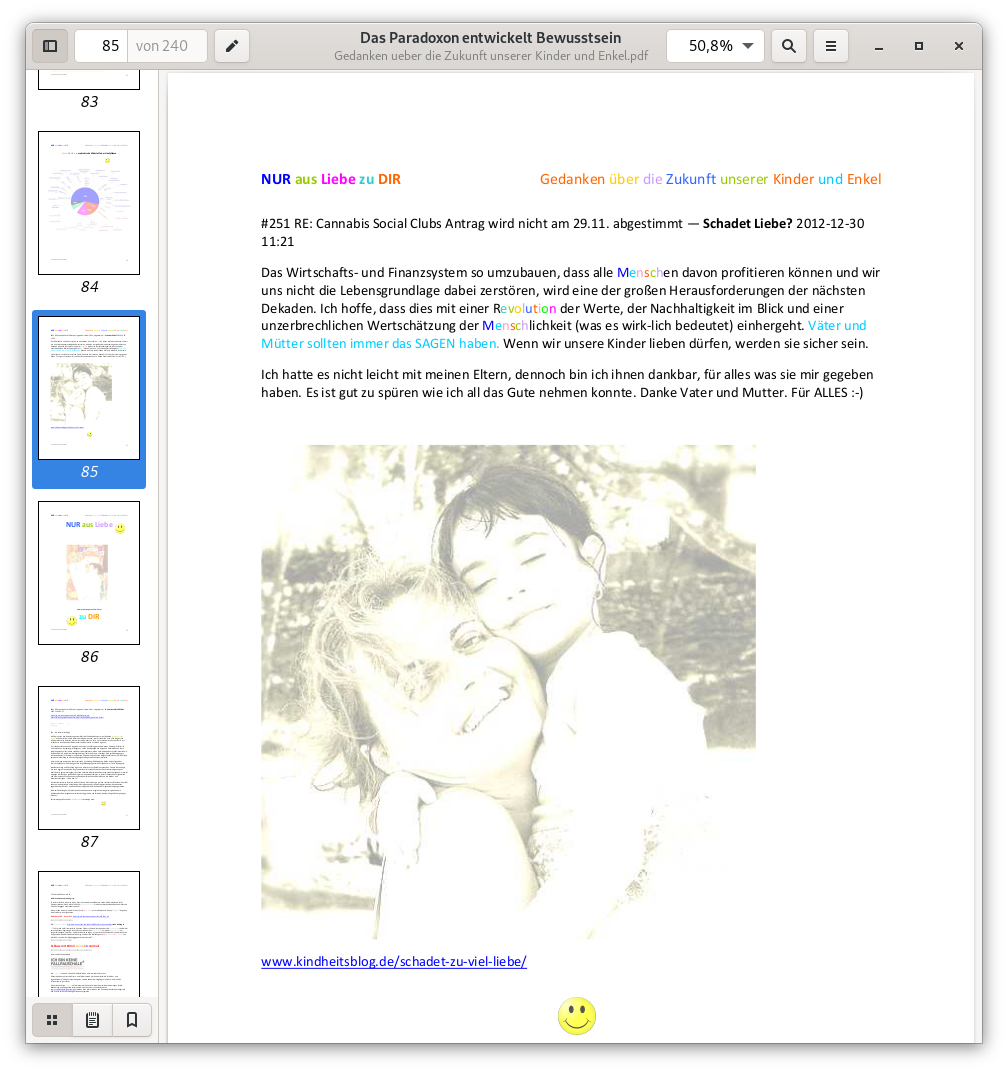
Task: Open the kindheitsblog.de schadet-zu-viel-liebe link
Action: click(x=394, y=962)
